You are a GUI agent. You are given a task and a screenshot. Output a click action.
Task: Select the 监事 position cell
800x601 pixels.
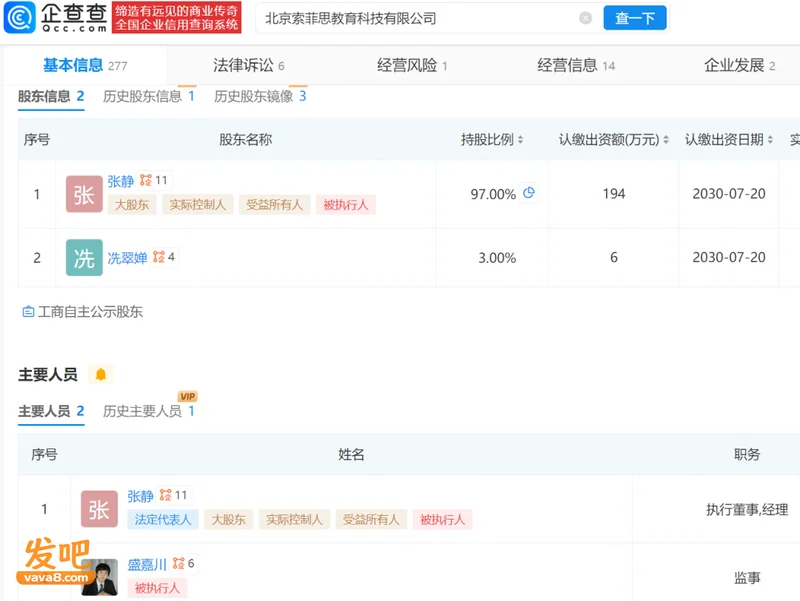point(747,578)
